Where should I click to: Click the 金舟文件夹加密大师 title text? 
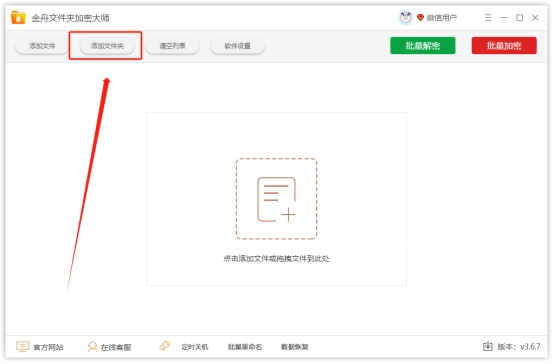point(71,18)
